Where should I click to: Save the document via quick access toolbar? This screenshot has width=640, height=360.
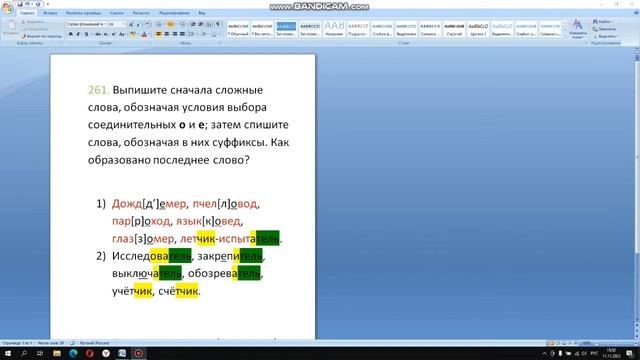point(20,4)
